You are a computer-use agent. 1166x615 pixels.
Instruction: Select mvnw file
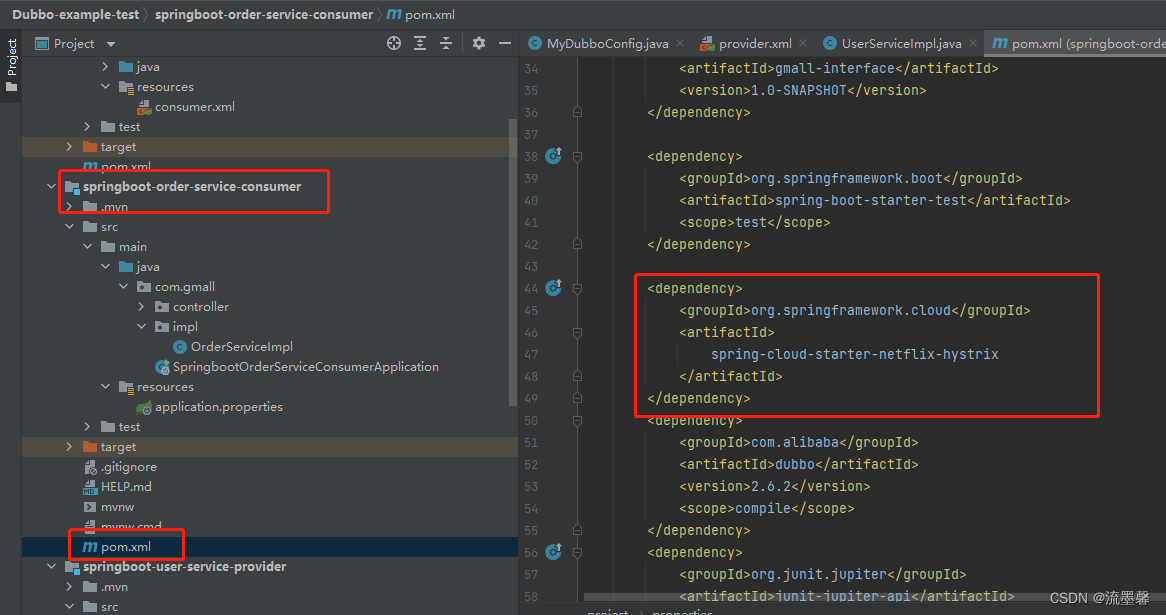[117, 506]
